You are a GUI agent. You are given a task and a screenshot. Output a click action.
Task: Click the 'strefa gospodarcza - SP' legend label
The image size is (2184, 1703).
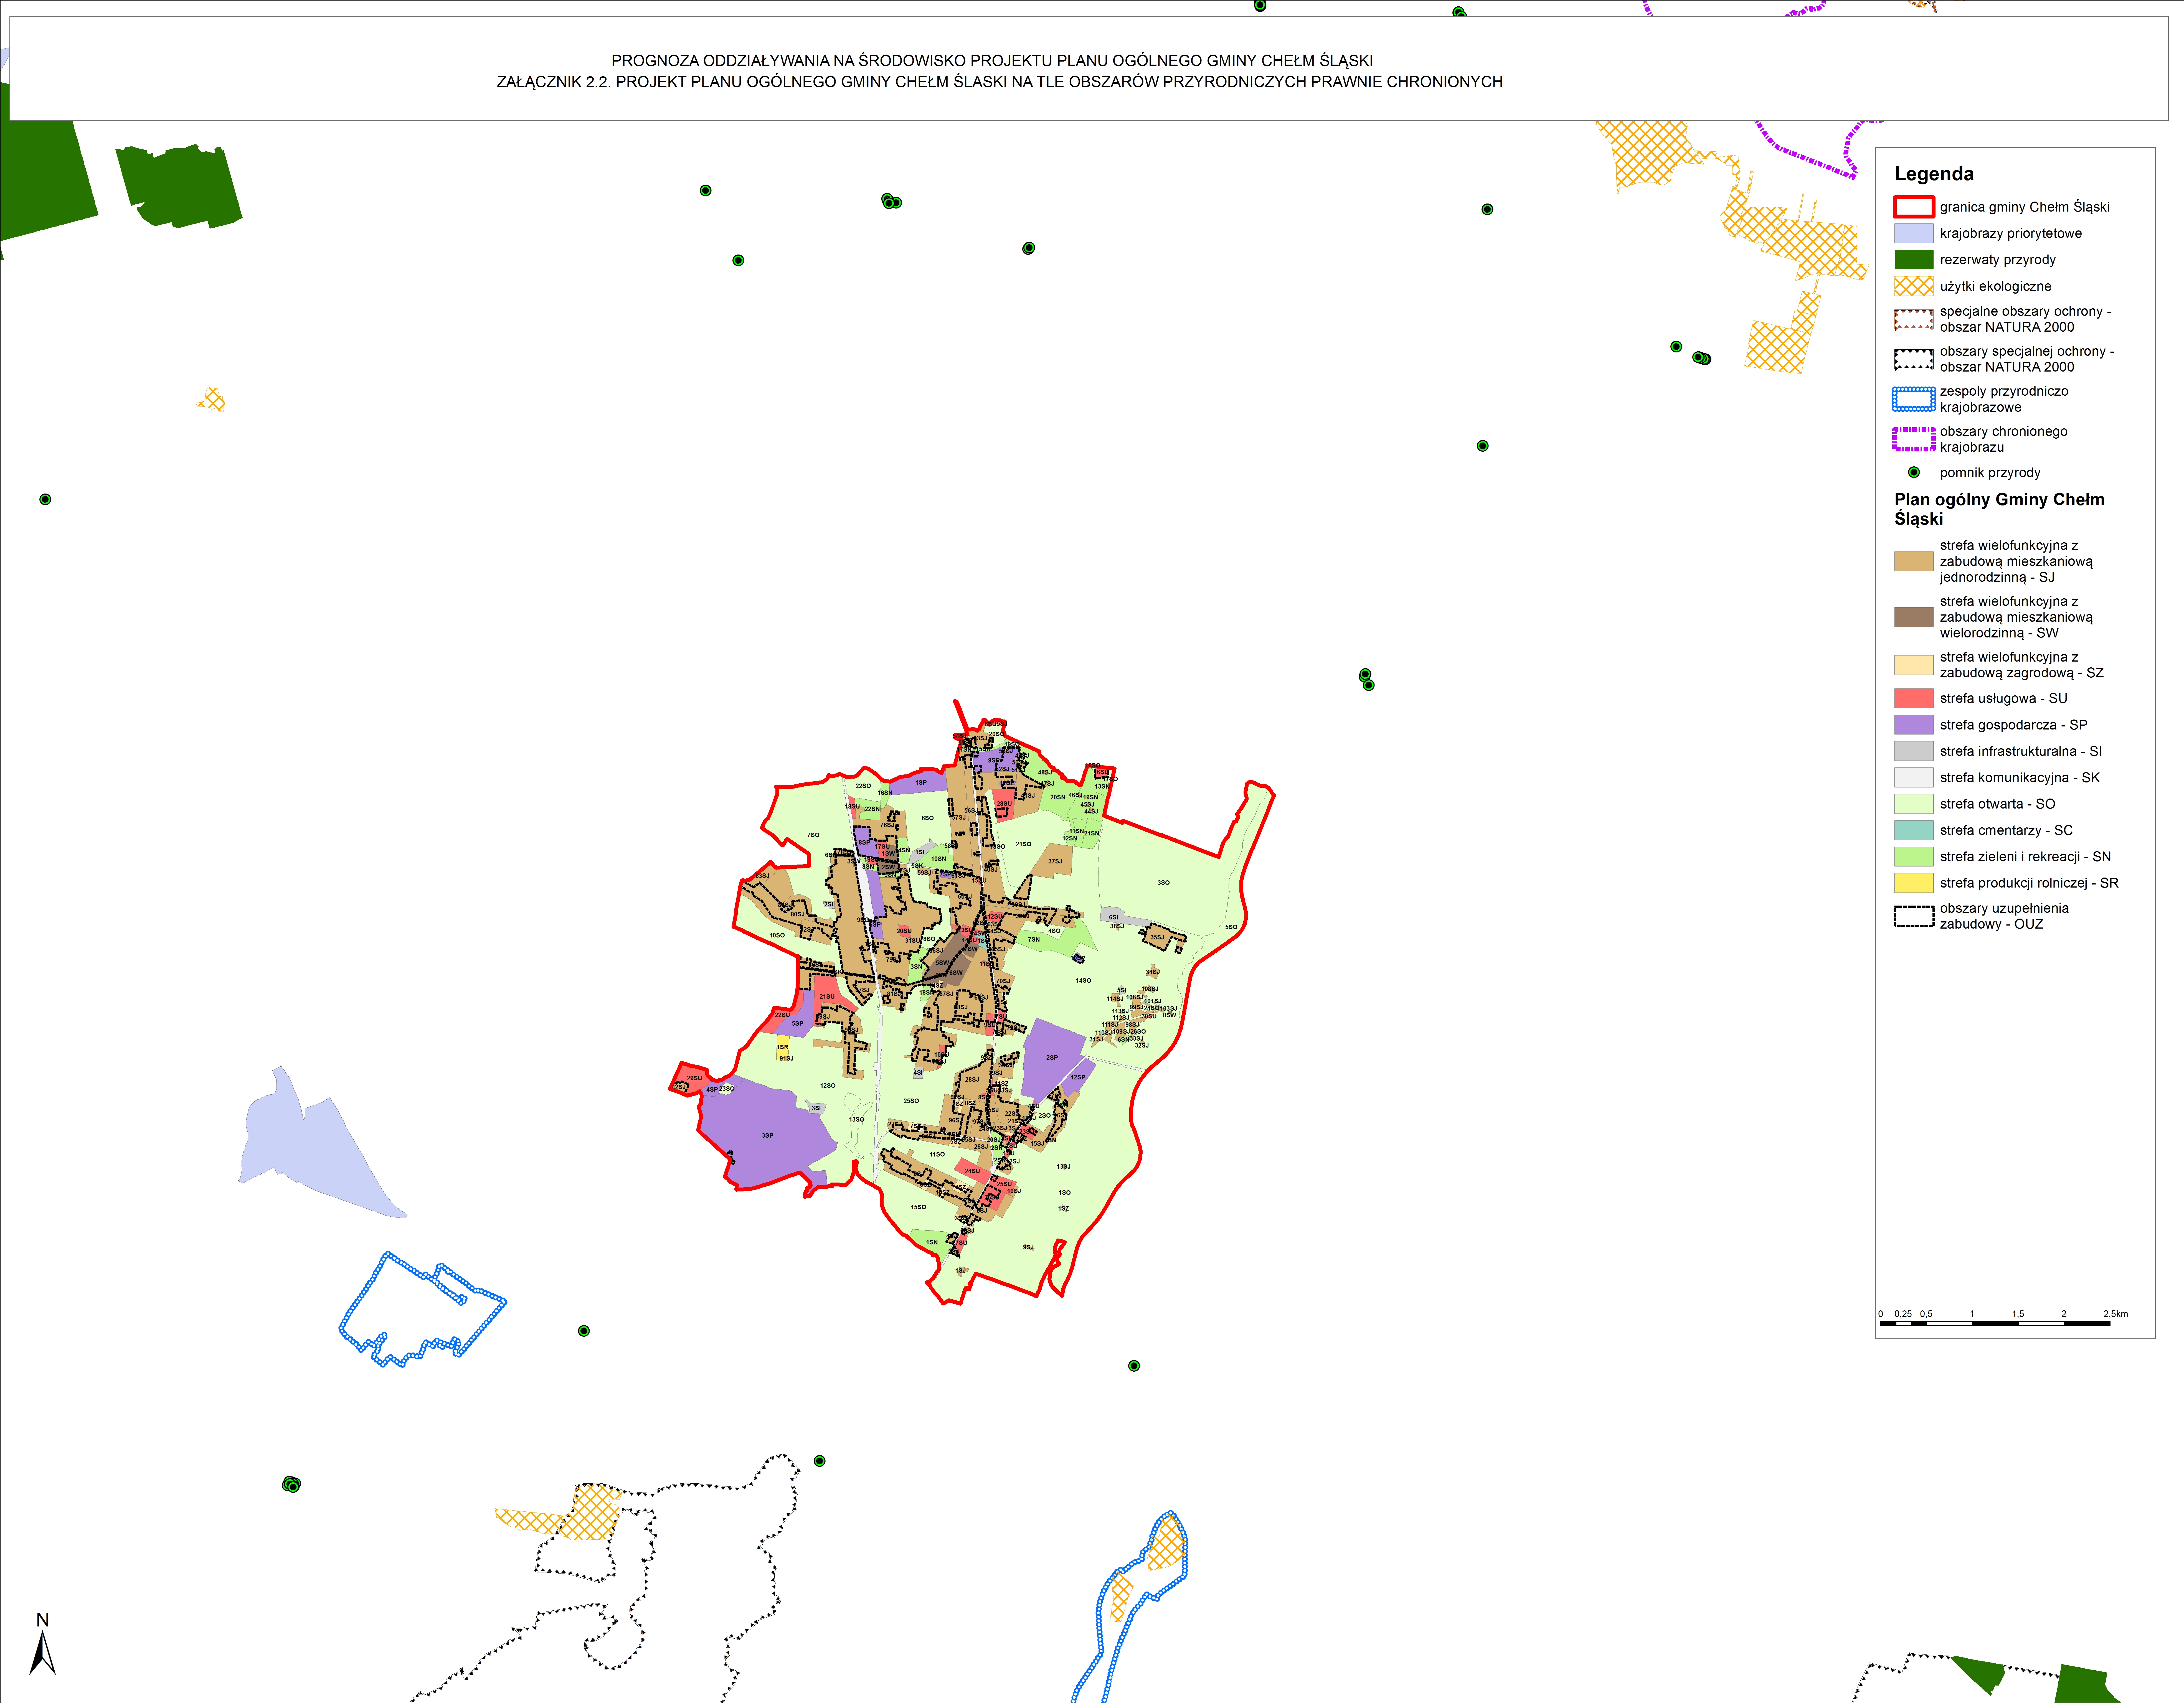2014,725
